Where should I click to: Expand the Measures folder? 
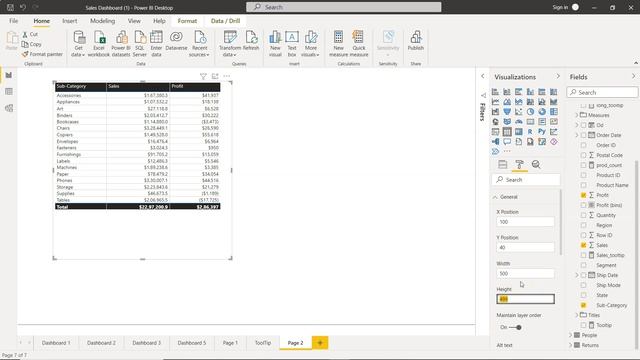577,115
